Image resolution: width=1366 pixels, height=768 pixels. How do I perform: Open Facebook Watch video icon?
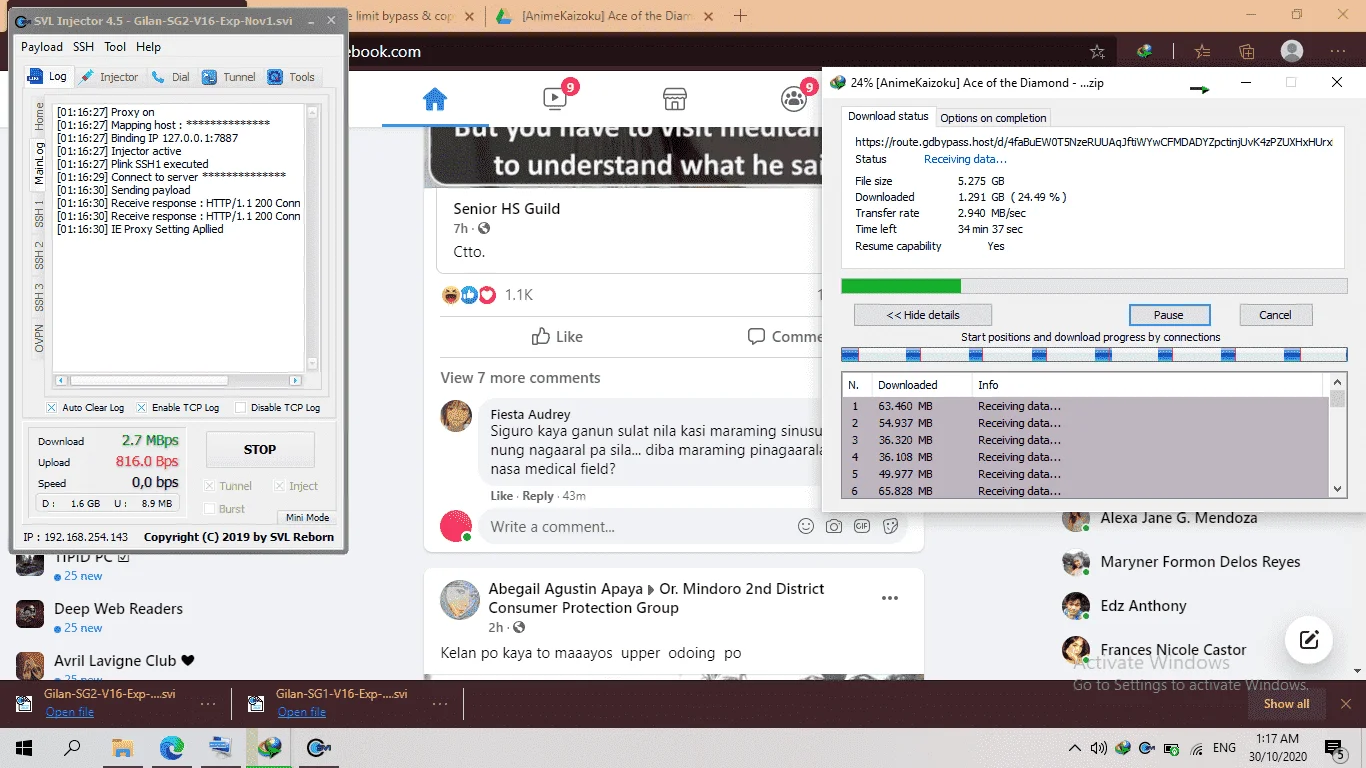pyautogui.click(x=555, y=98)
